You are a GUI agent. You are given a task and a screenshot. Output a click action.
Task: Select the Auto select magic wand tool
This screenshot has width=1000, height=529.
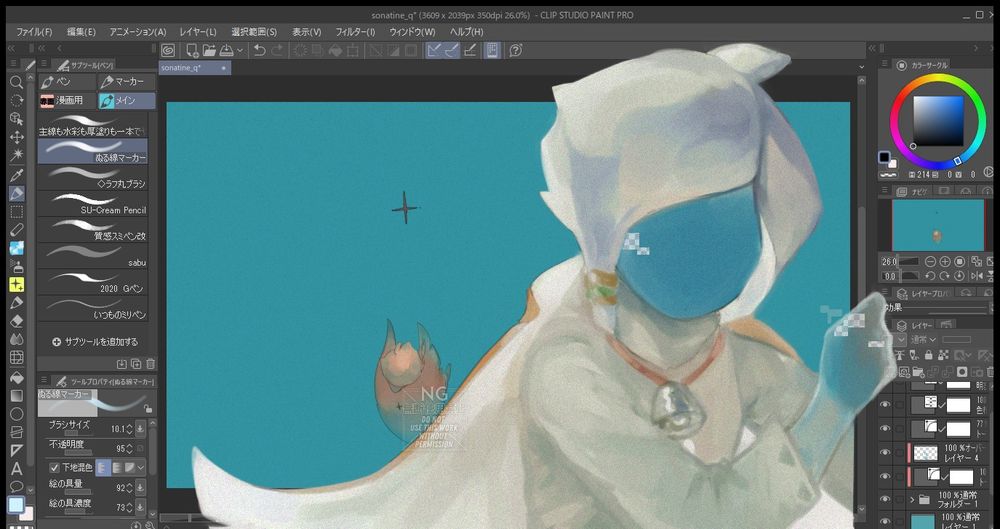coord(17,155)
